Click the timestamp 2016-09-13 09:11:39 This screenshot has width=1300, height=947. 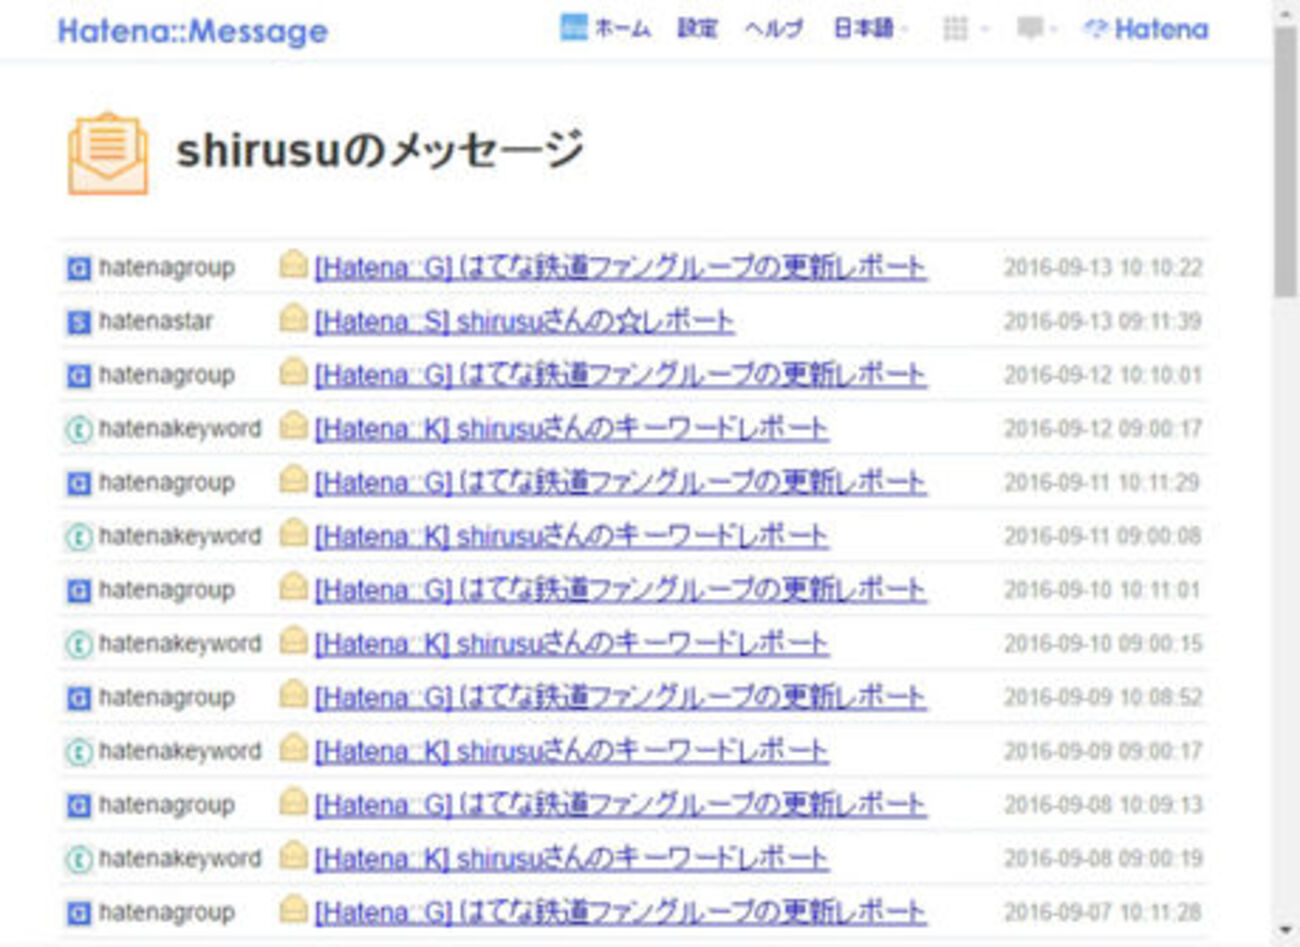[1103, 322]
